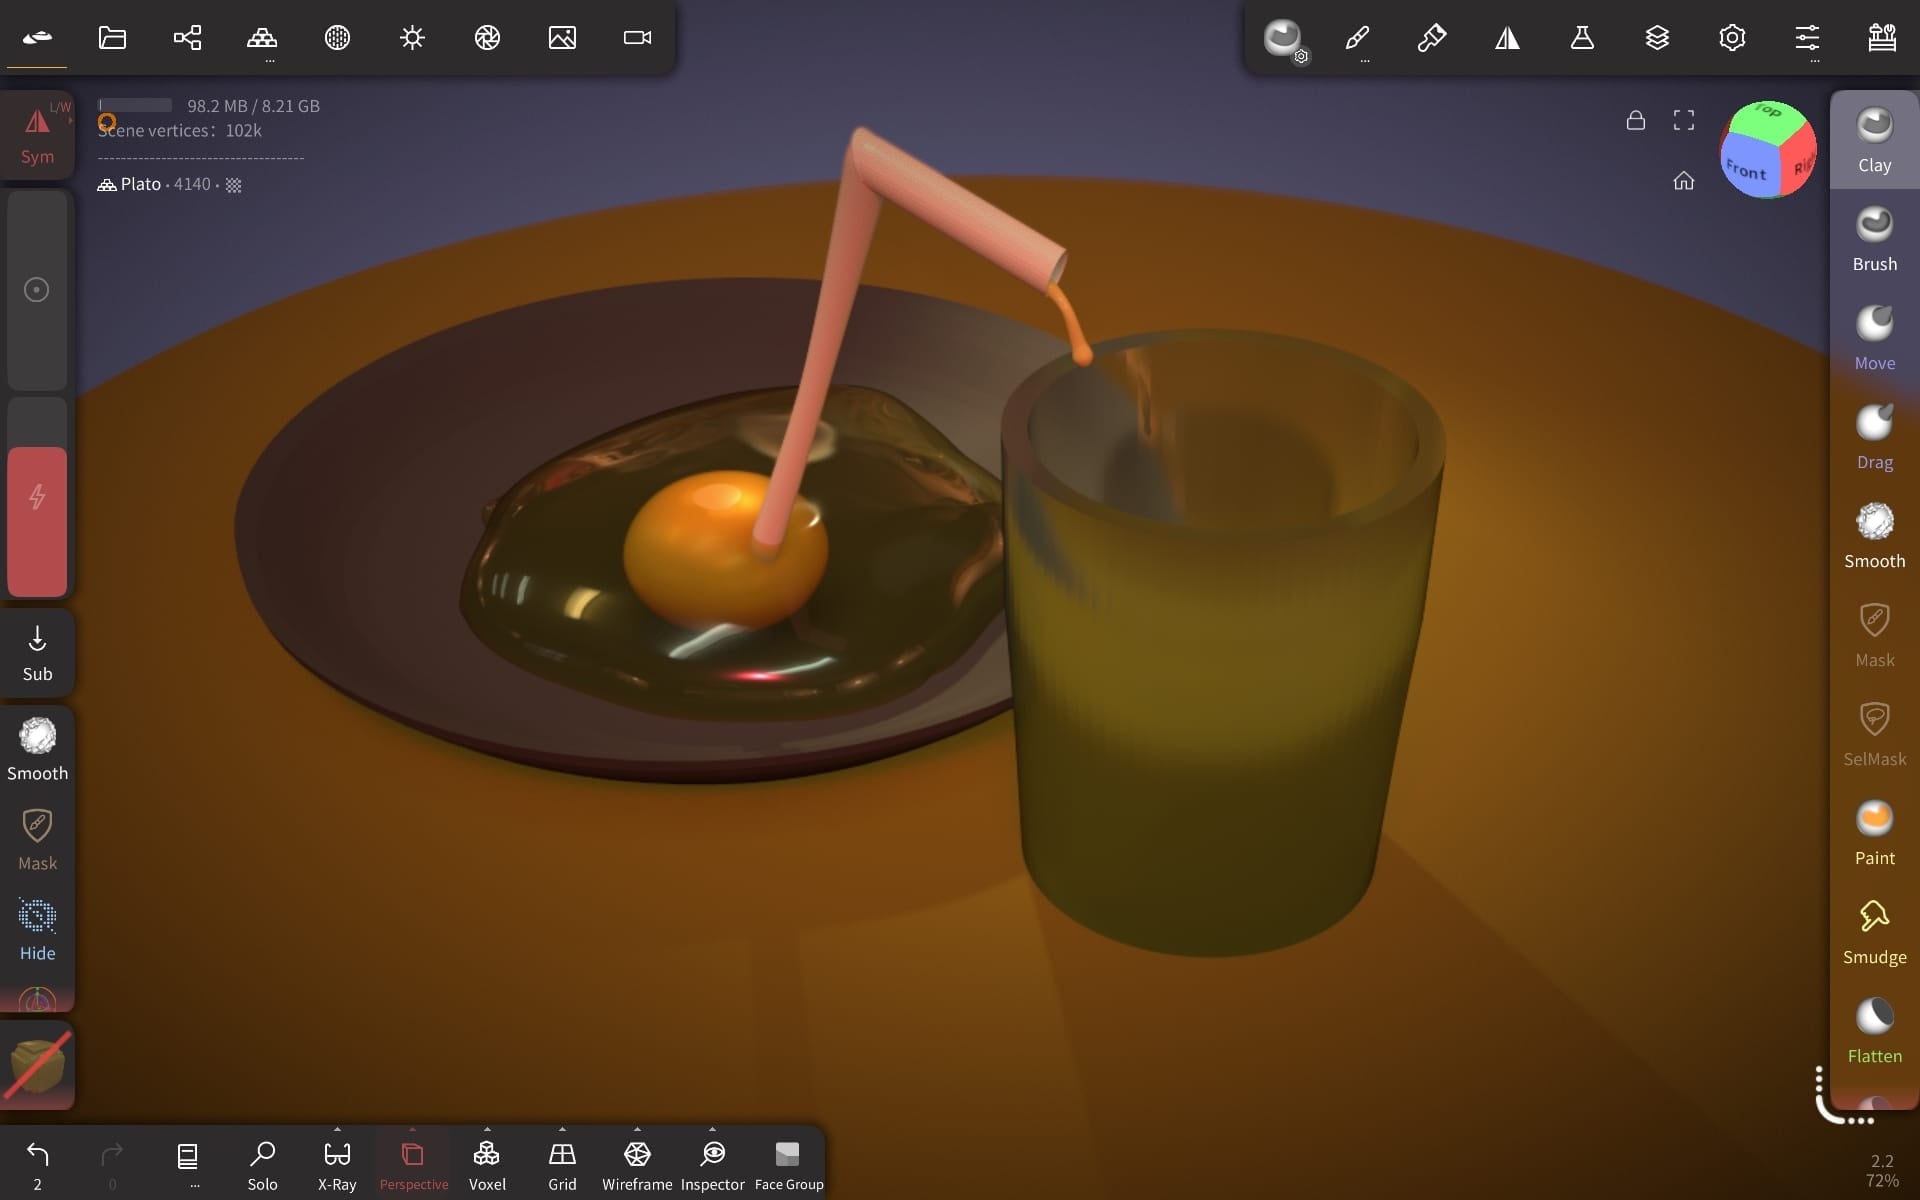This screenshot has height=1200, width=1920.
Task: Click the partially visible color wheel icon
Action: [x=37, y=1000]
